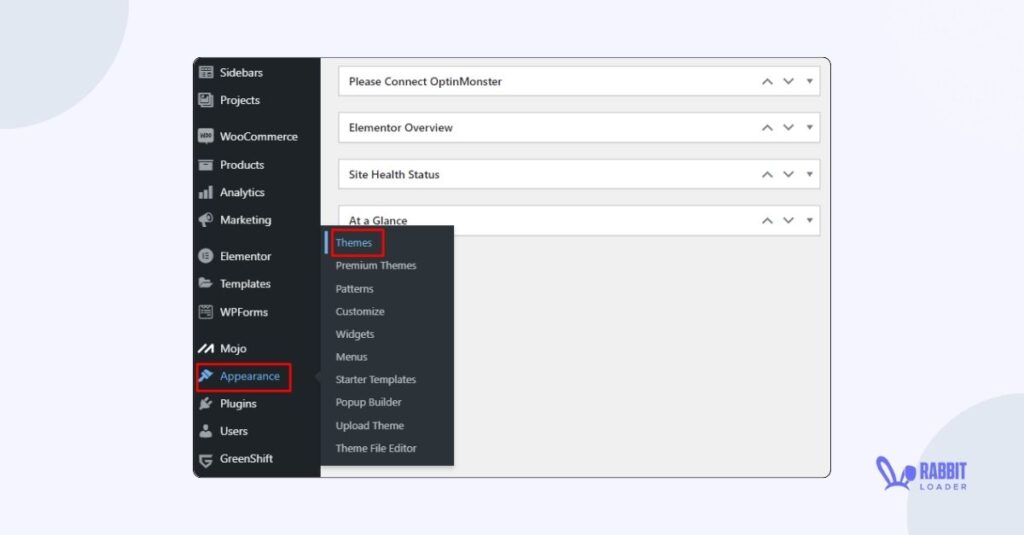Screen dimensions: 1024x535
Task: Select Appearance menu label
Action: (x=249, y=376)
